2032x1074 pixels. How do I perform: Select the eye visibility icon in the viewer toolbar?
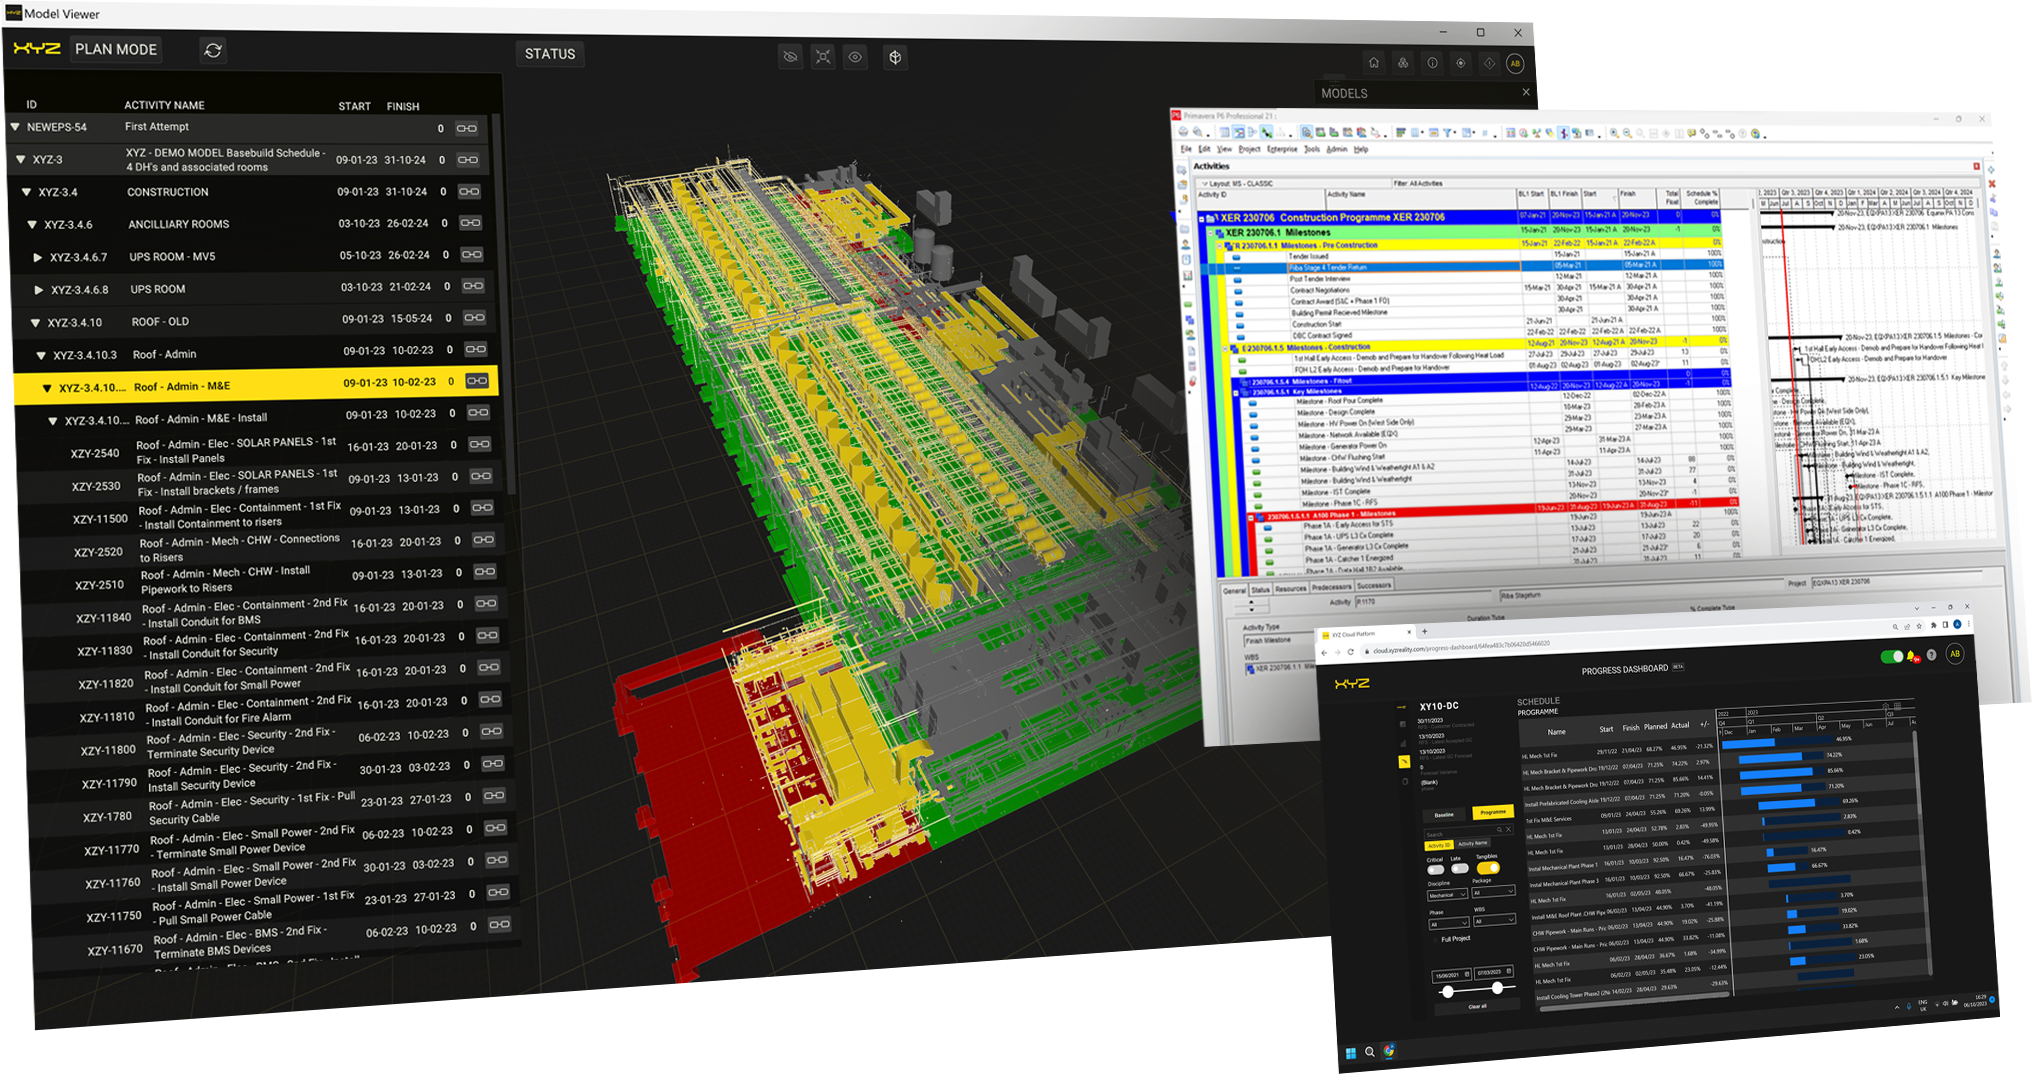[x=856, y=57]
